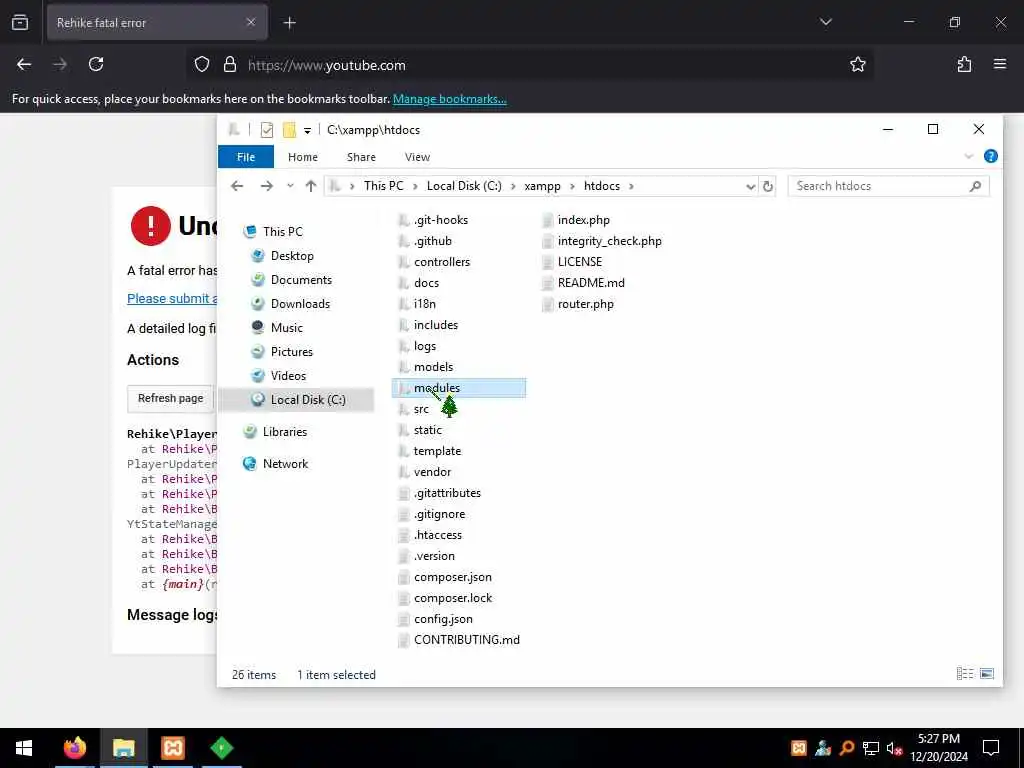
Task: Go back in Firefox browser history
Action: (24, 65)
